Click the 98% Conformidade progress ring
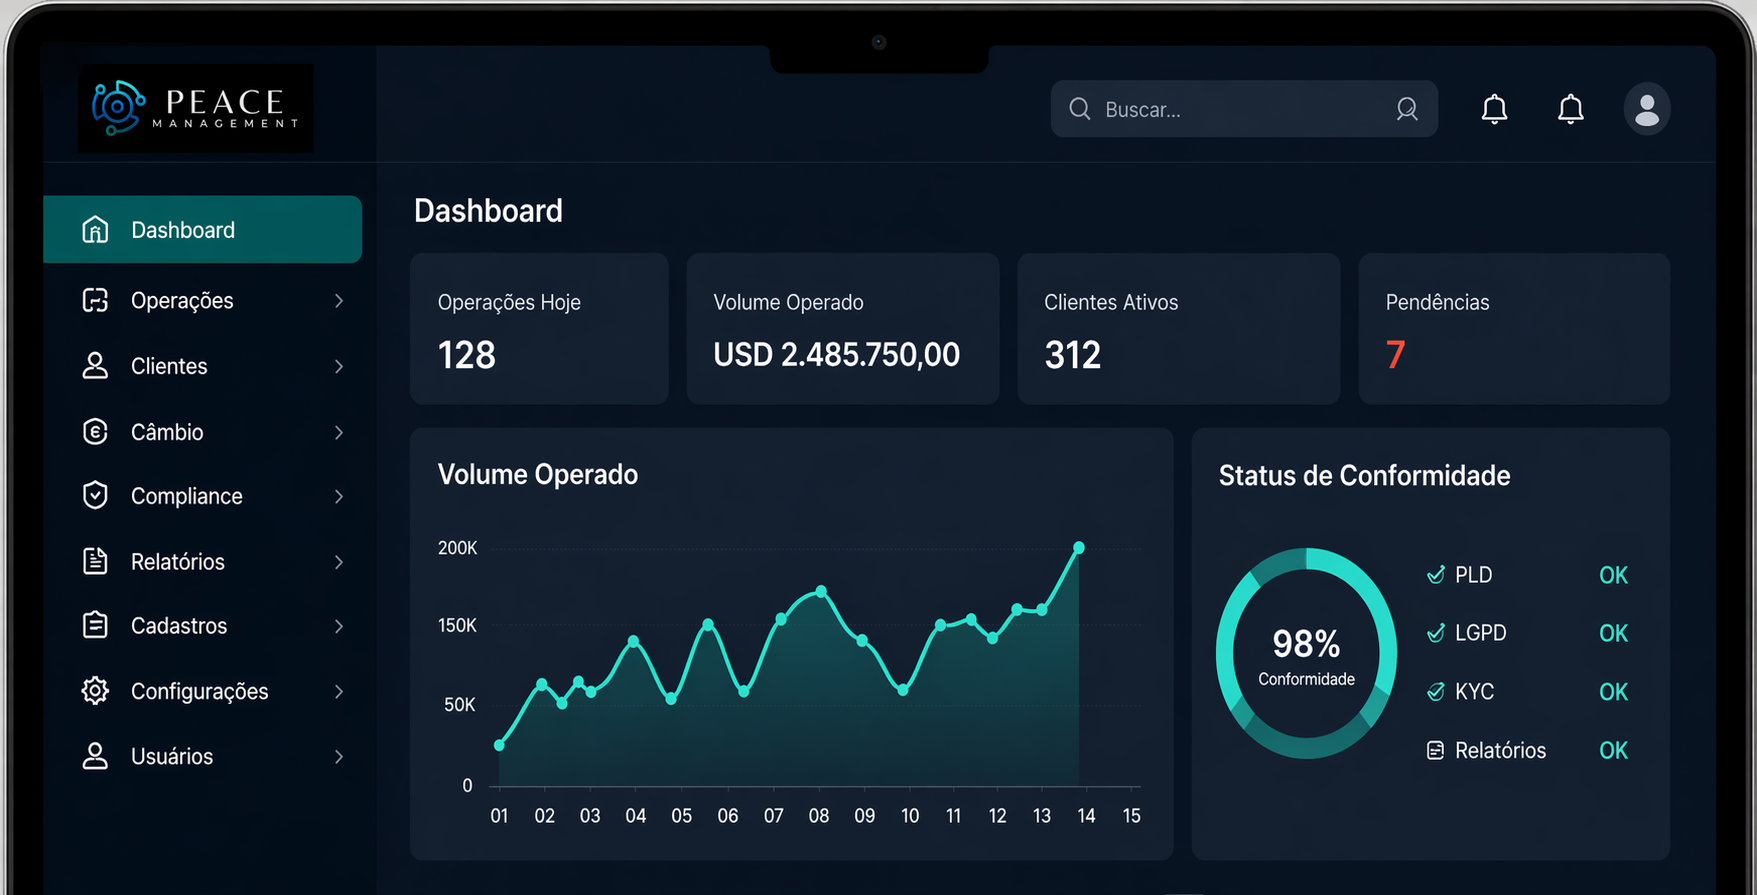Viewport: 1757px width, 895px height. [x=1306, y=653]
